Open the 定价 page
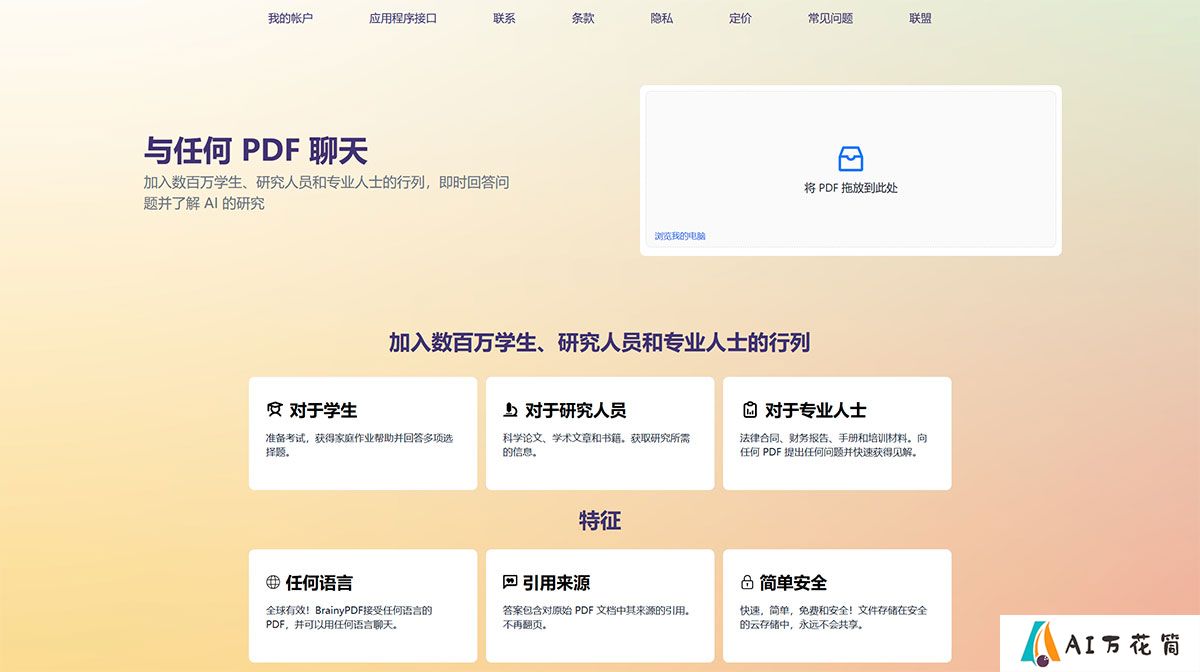 tap(741, 18)
